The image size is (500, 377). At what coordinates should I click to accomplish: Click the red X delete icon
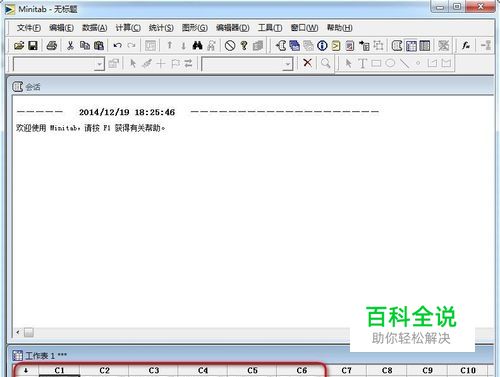(x=307, y=63)
